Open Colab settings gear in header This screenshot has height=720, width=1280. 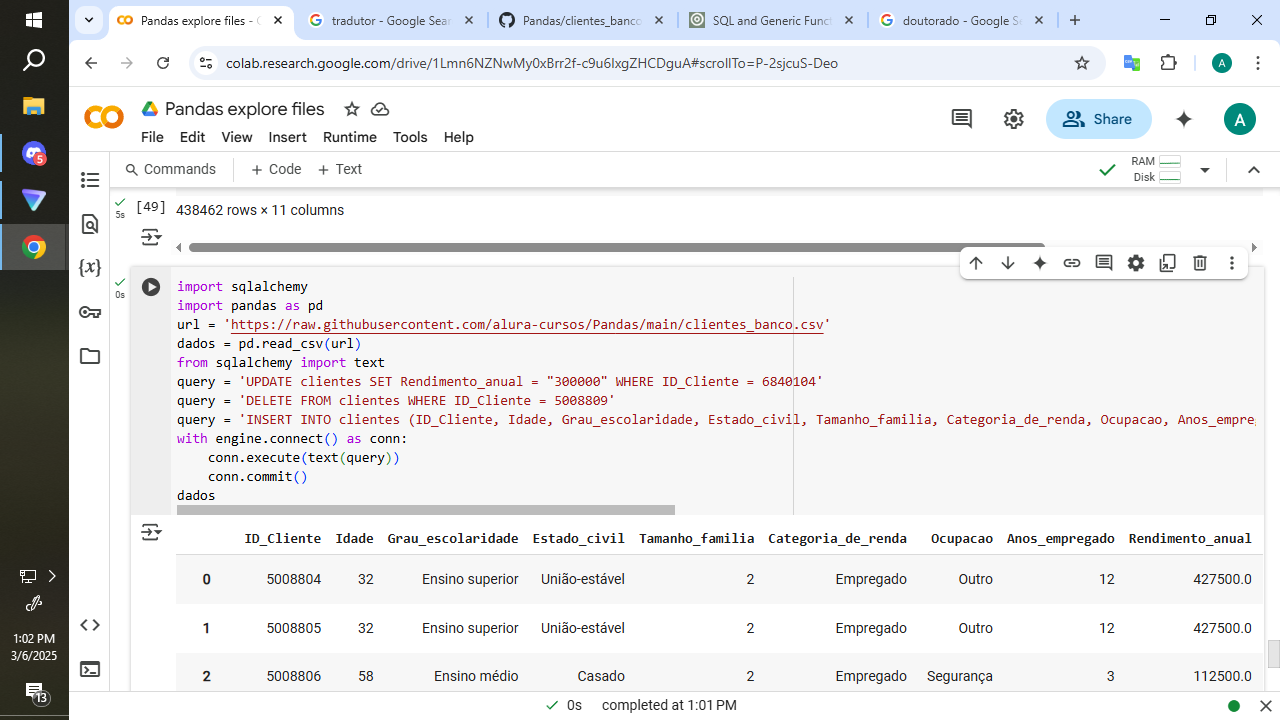coord(1014,119)
